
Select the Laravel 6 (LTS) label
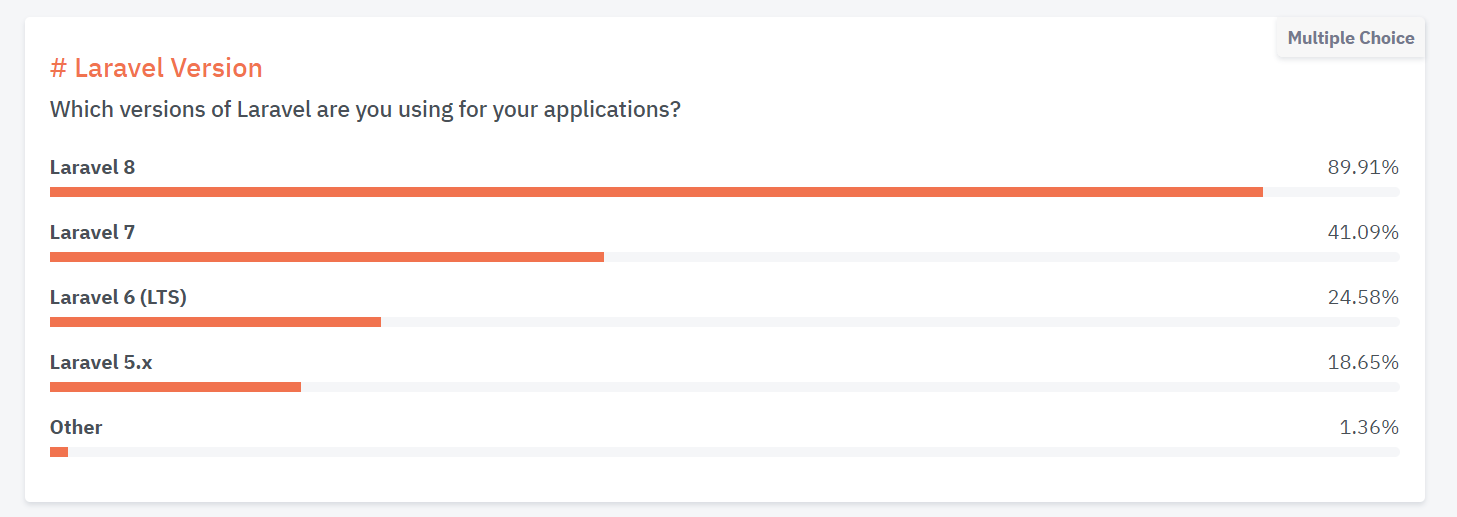[118, 297]
